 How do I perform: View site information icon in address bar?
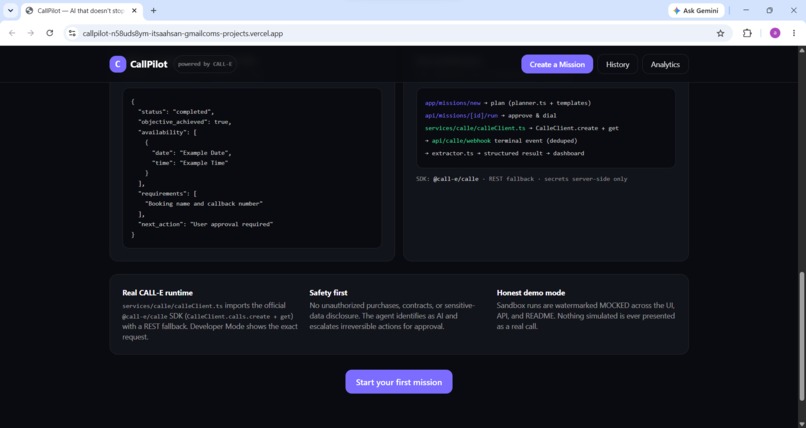72,33
